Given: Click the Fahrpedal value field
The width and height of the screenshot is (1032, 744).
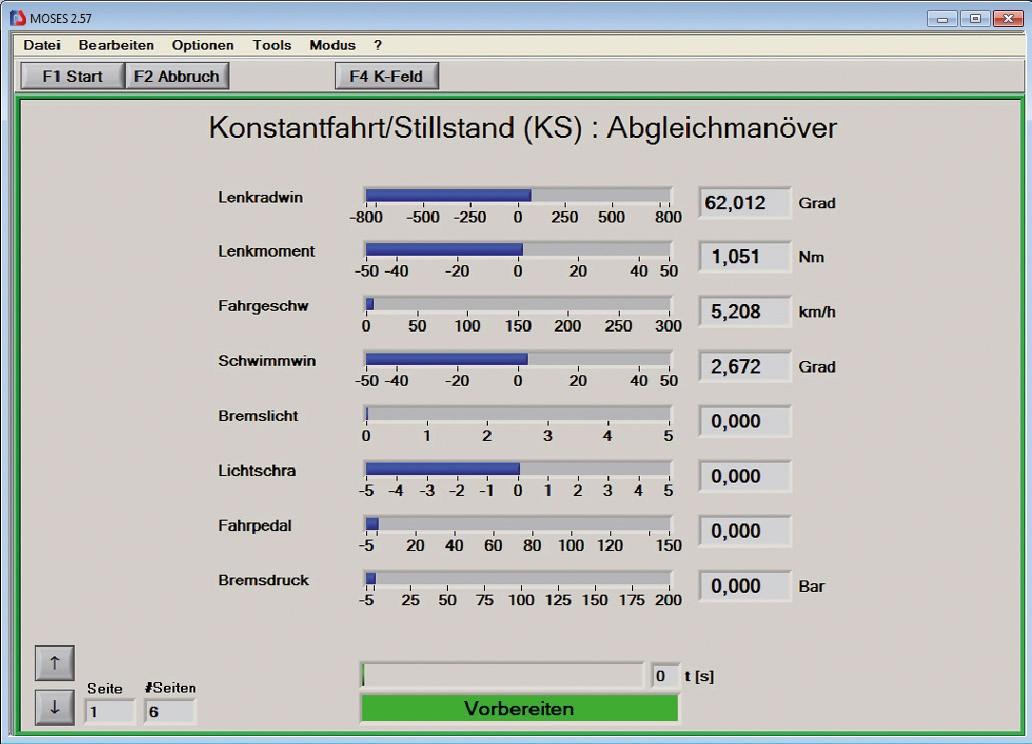Looking at the screenshot, I should 744,531.
